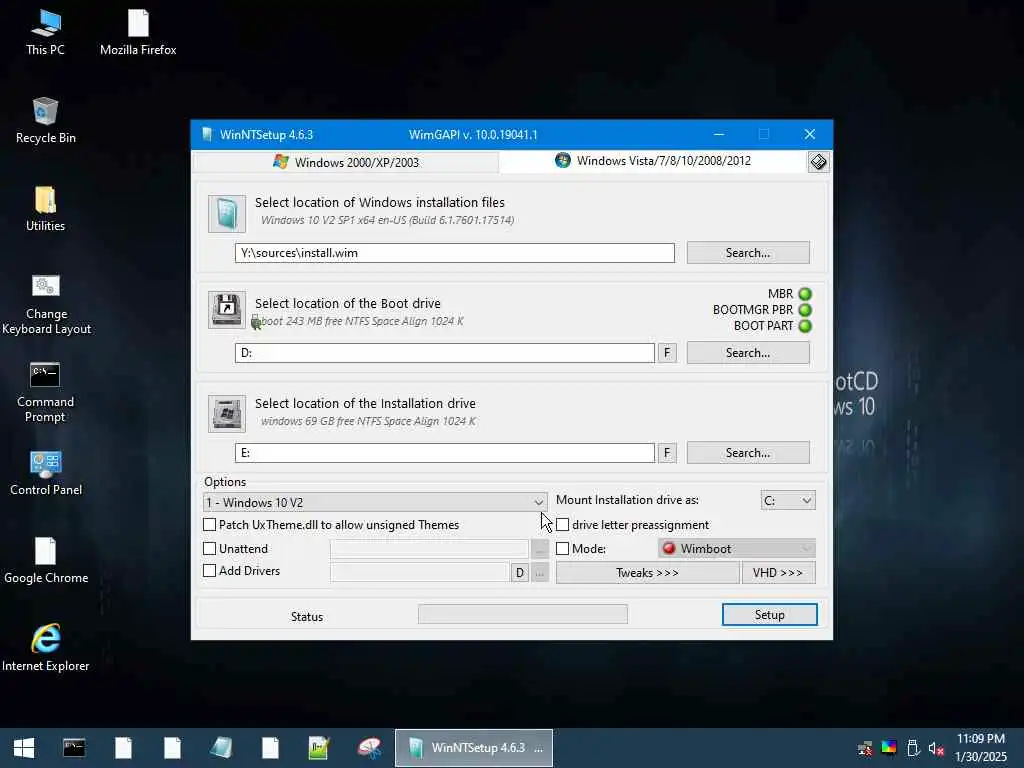Tick the Mode checkbox
The height and width of the screenshot is (768, 1024).
click(x=562, y=549)
